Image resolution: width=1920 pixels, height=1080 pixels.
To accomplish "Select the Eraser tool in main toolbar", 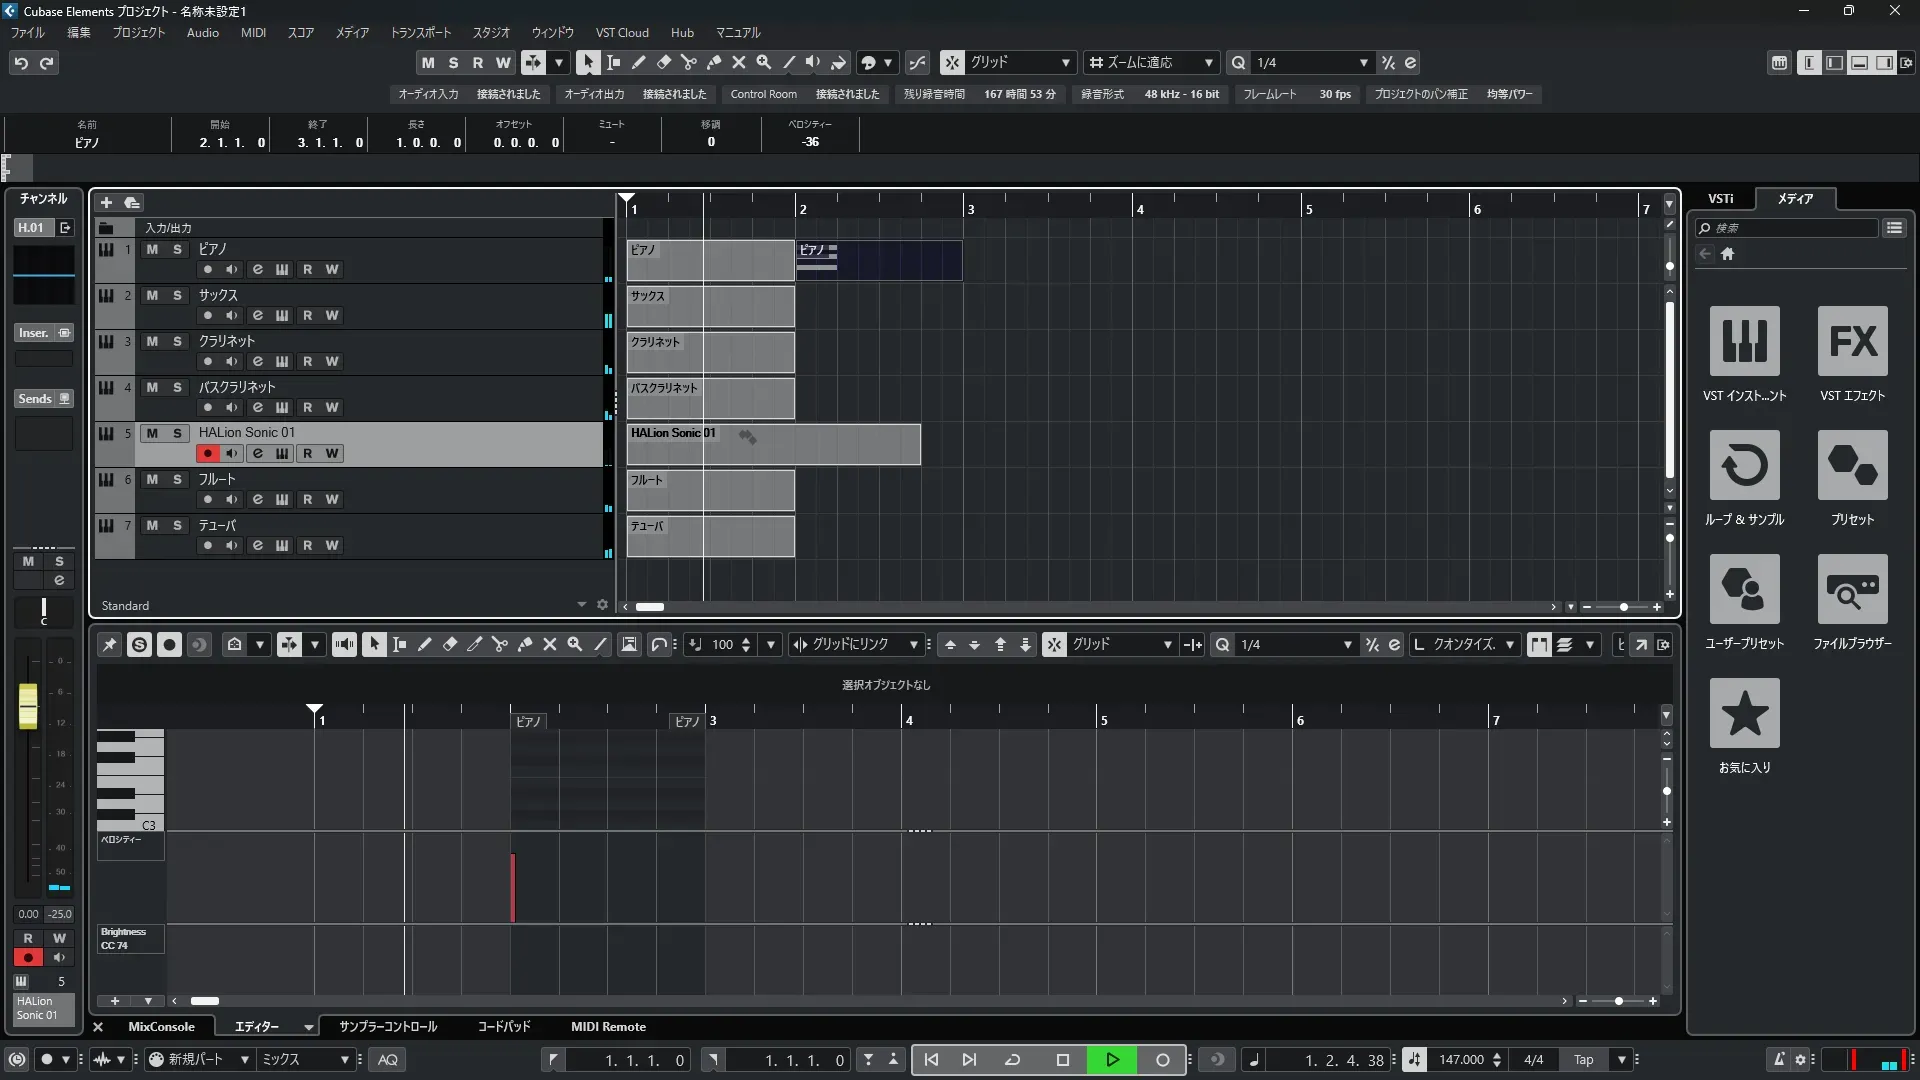I will point(664,62).
